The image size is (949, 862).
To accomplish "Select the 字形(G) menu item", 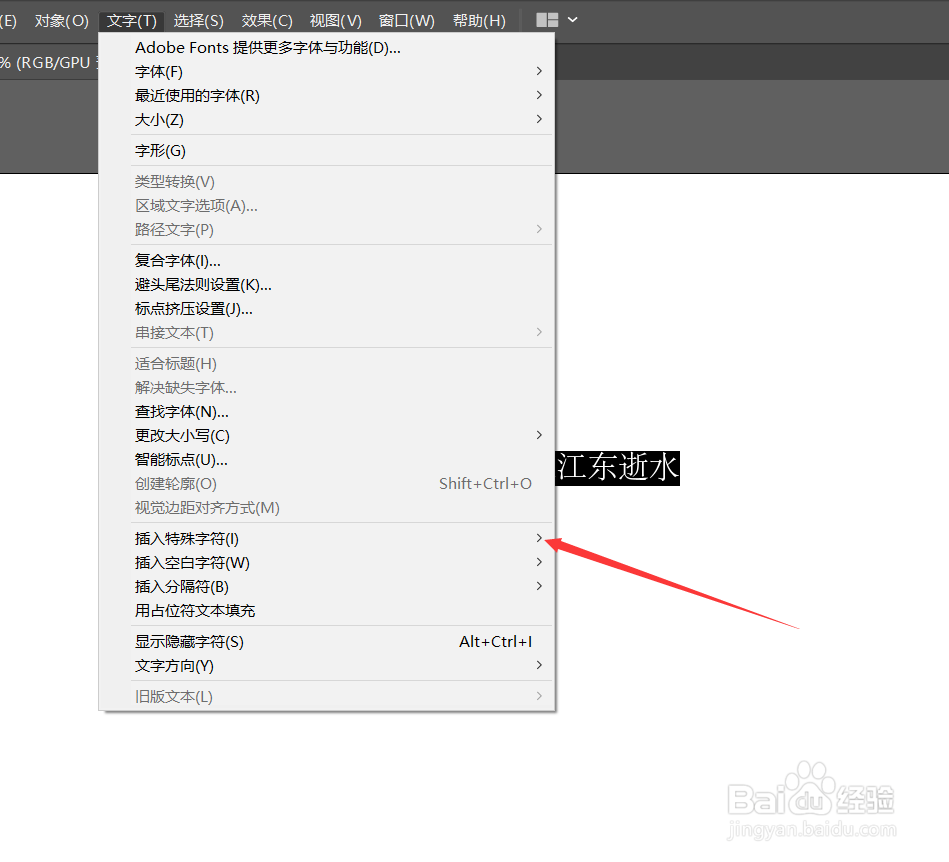I will pyautogui.click(x=327, y=151).
